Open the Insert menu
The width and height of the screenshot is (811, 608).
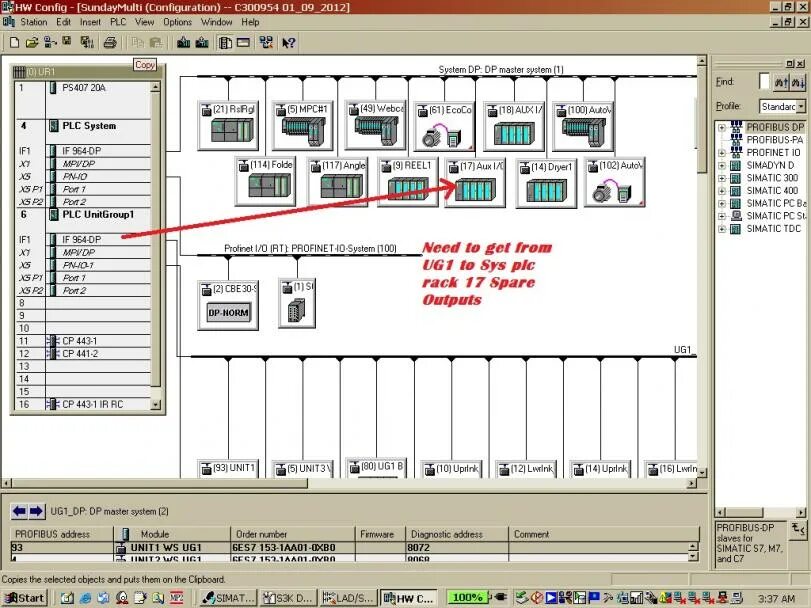click(90, 22)
